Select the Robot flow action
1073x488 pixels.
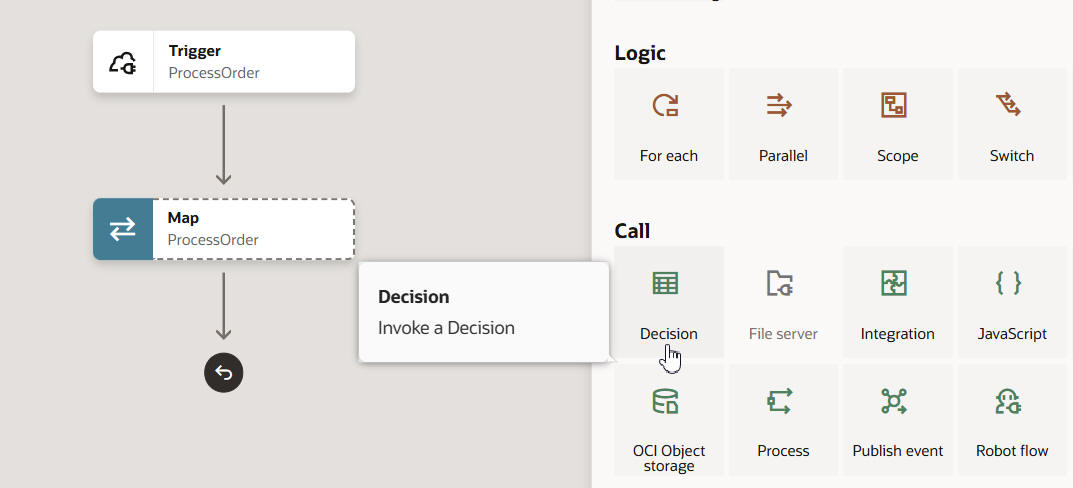[x=1011, y=420]
